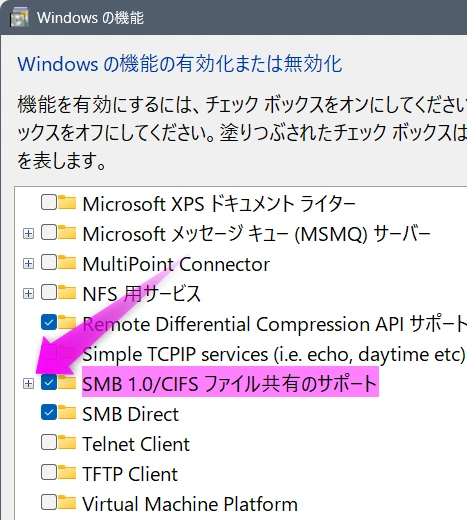
Task: Expand the SMB 1.0/CIFS ファイル共有のサポート node
Action: pyautogui.click(x=28, y=384)
